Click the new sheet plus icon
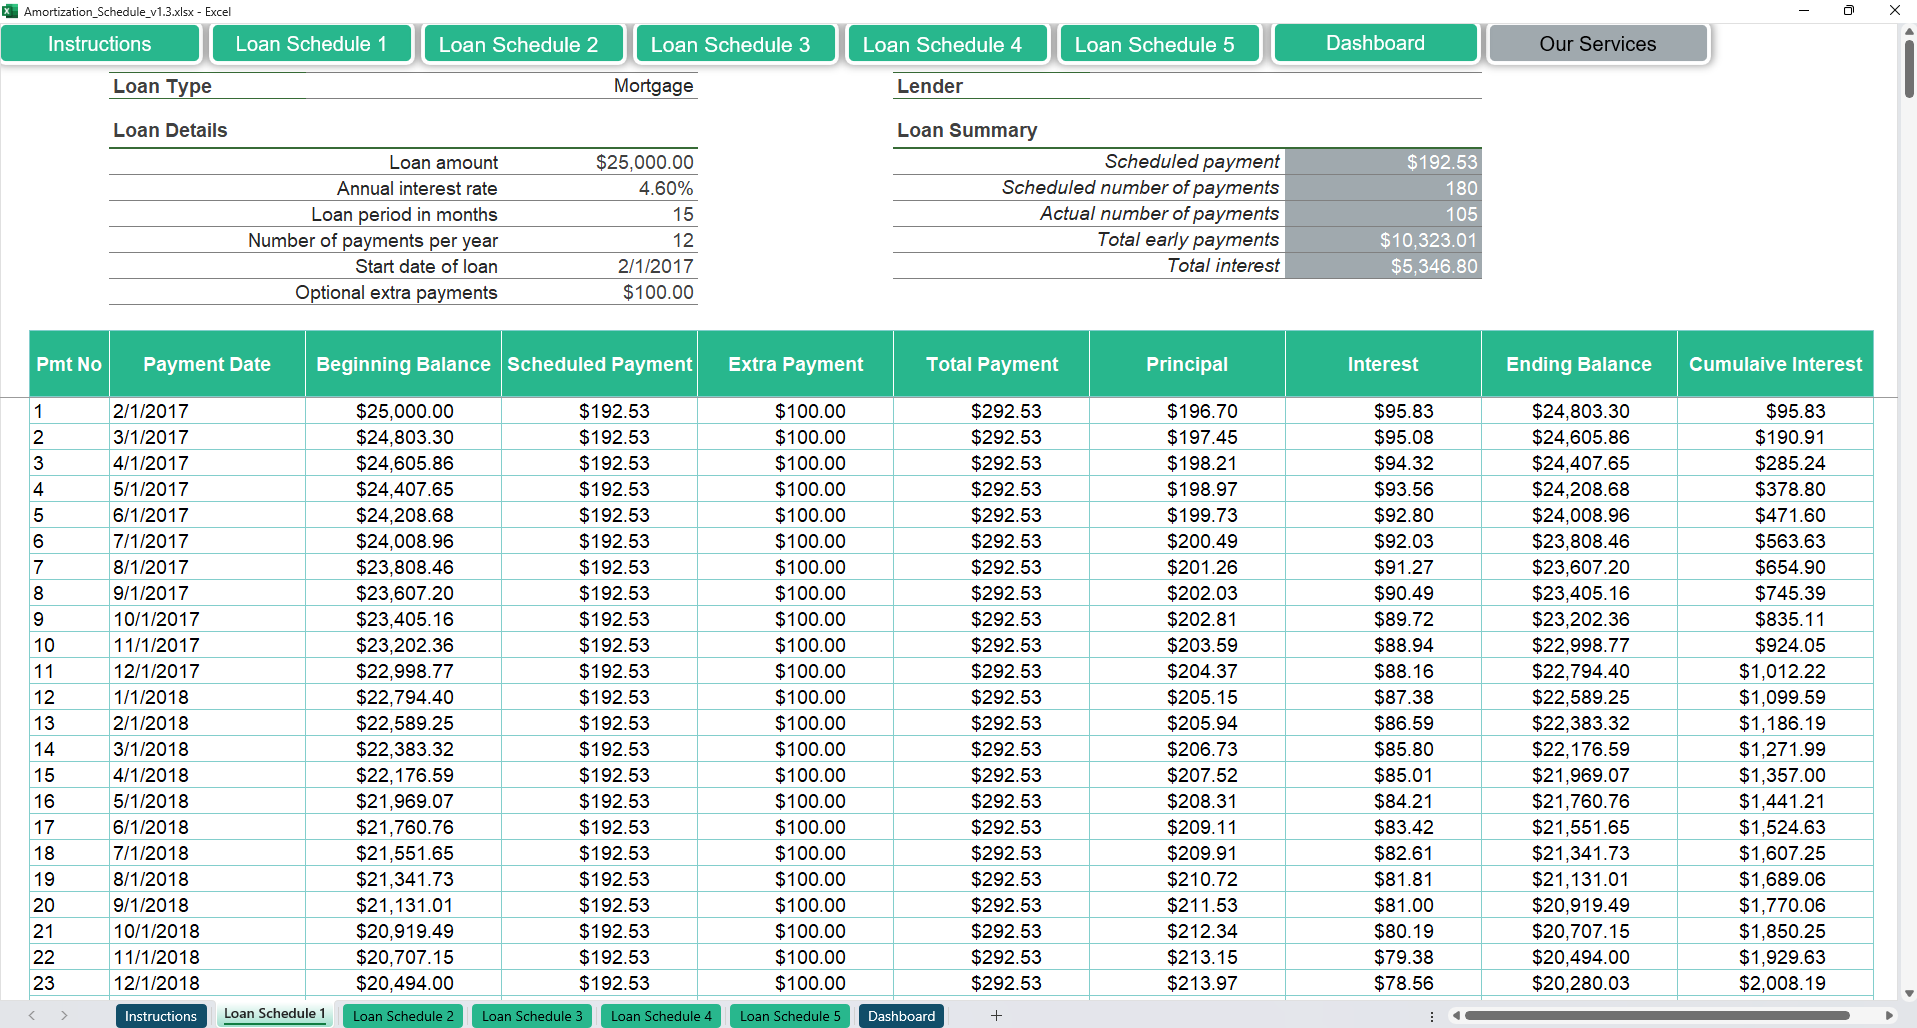Image resolution: width=1917 pixels, height=1028 pixels. [996, 1016]
